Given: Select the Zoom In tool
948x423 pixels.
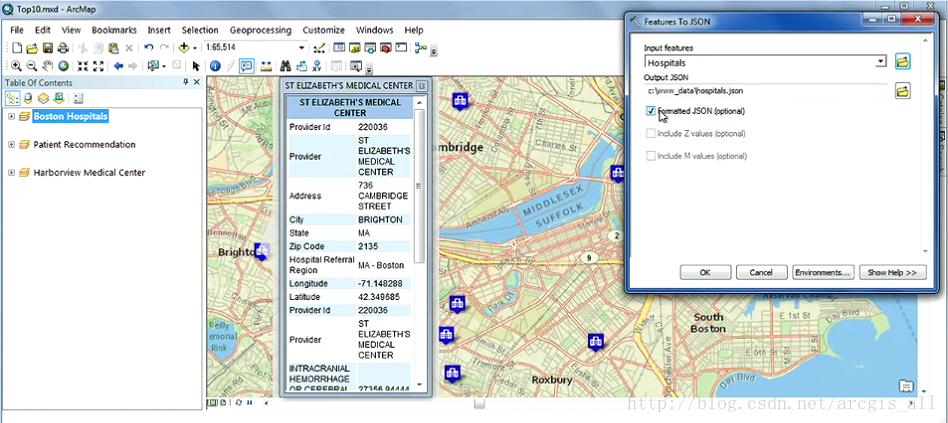Looking at the screenshot, I should (x=16, y=66).
